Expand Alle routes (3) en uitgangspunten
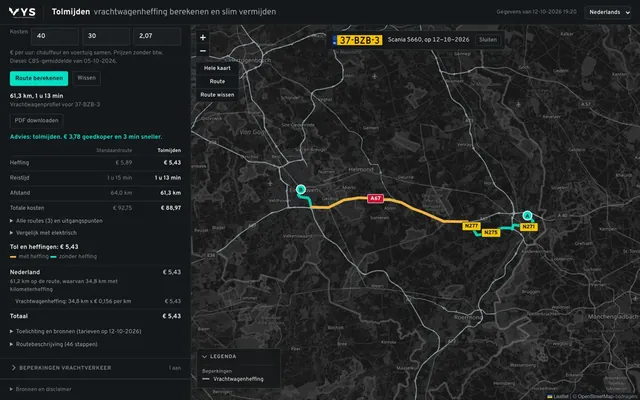Screen dimensions: 640x400 tap(56, 221)
